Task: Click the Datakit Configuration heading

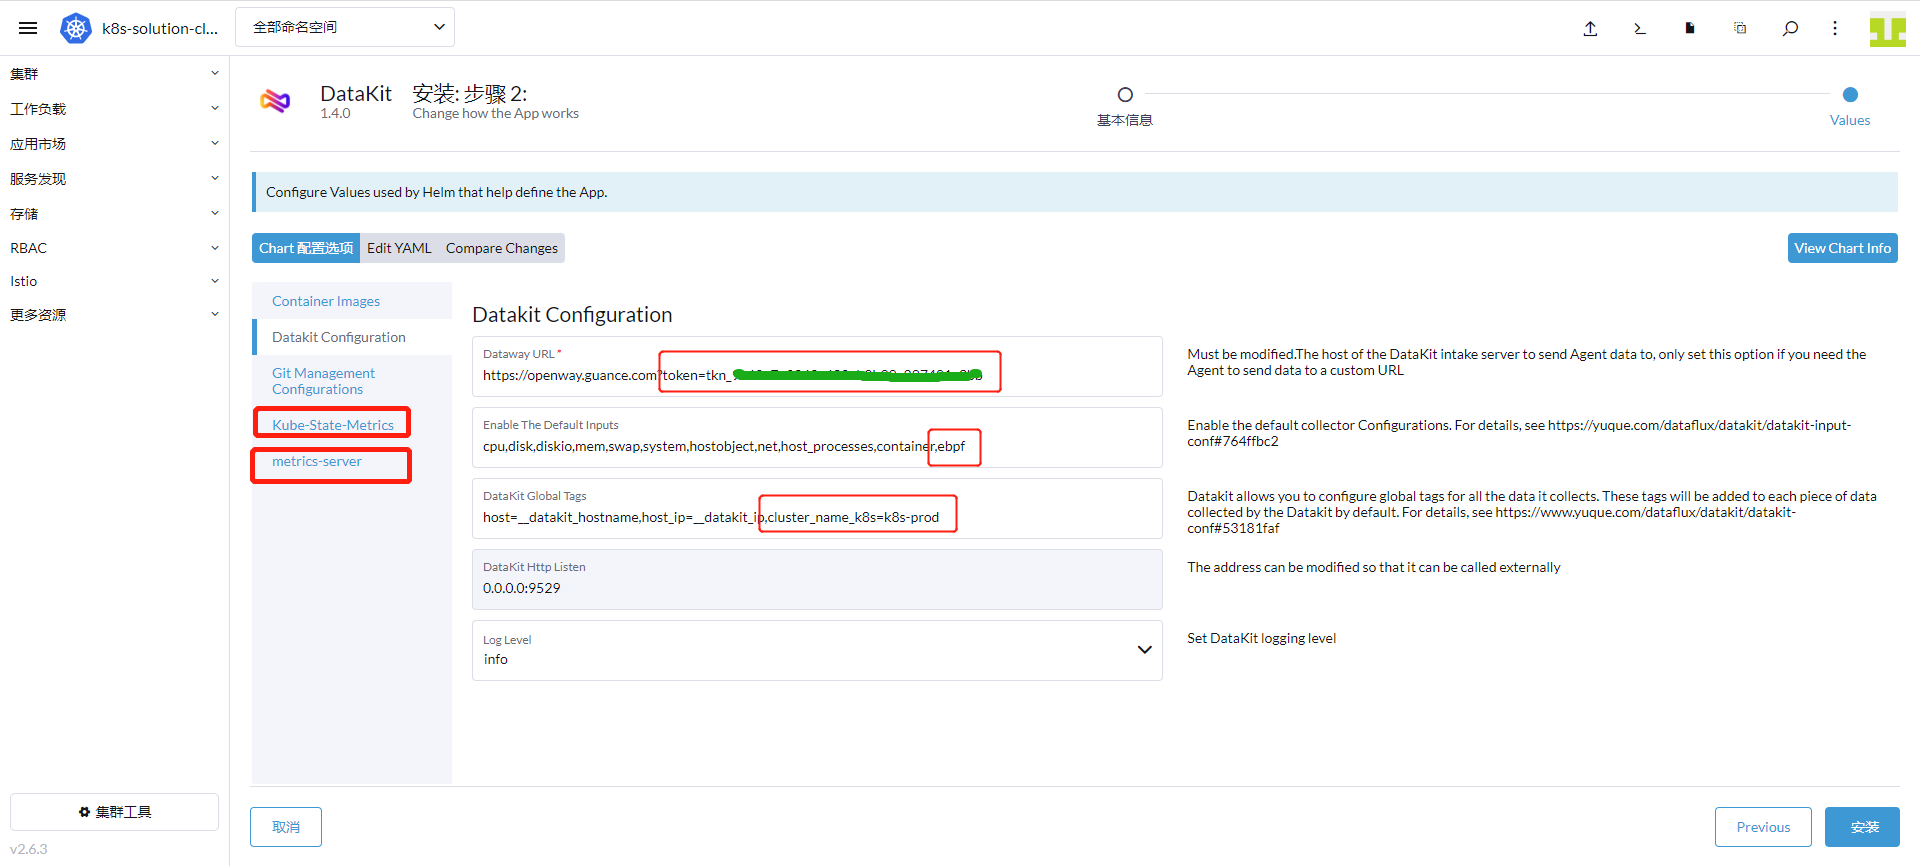Action: pyautogui.click(x=572, y=315)
